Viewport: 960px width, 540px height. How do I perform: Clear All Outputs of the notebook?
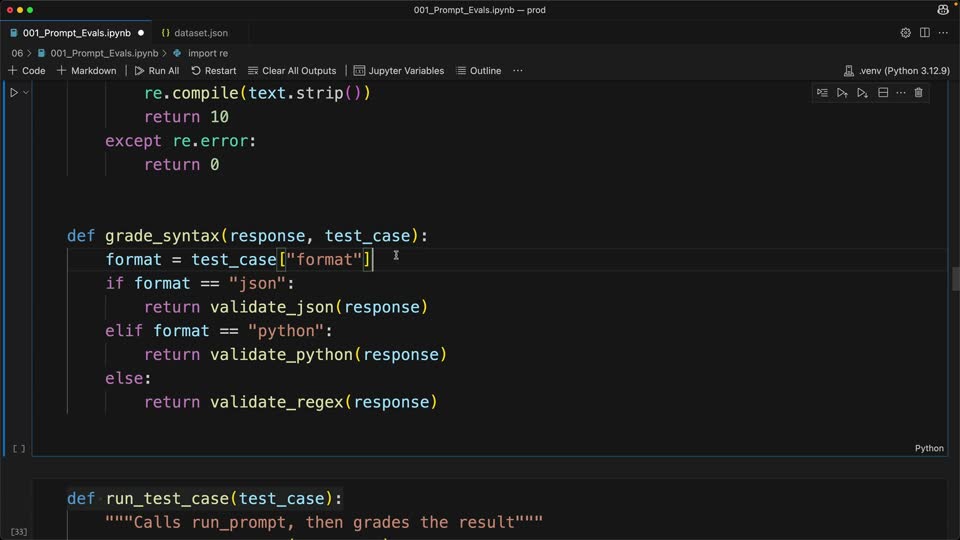pos(292,70)
